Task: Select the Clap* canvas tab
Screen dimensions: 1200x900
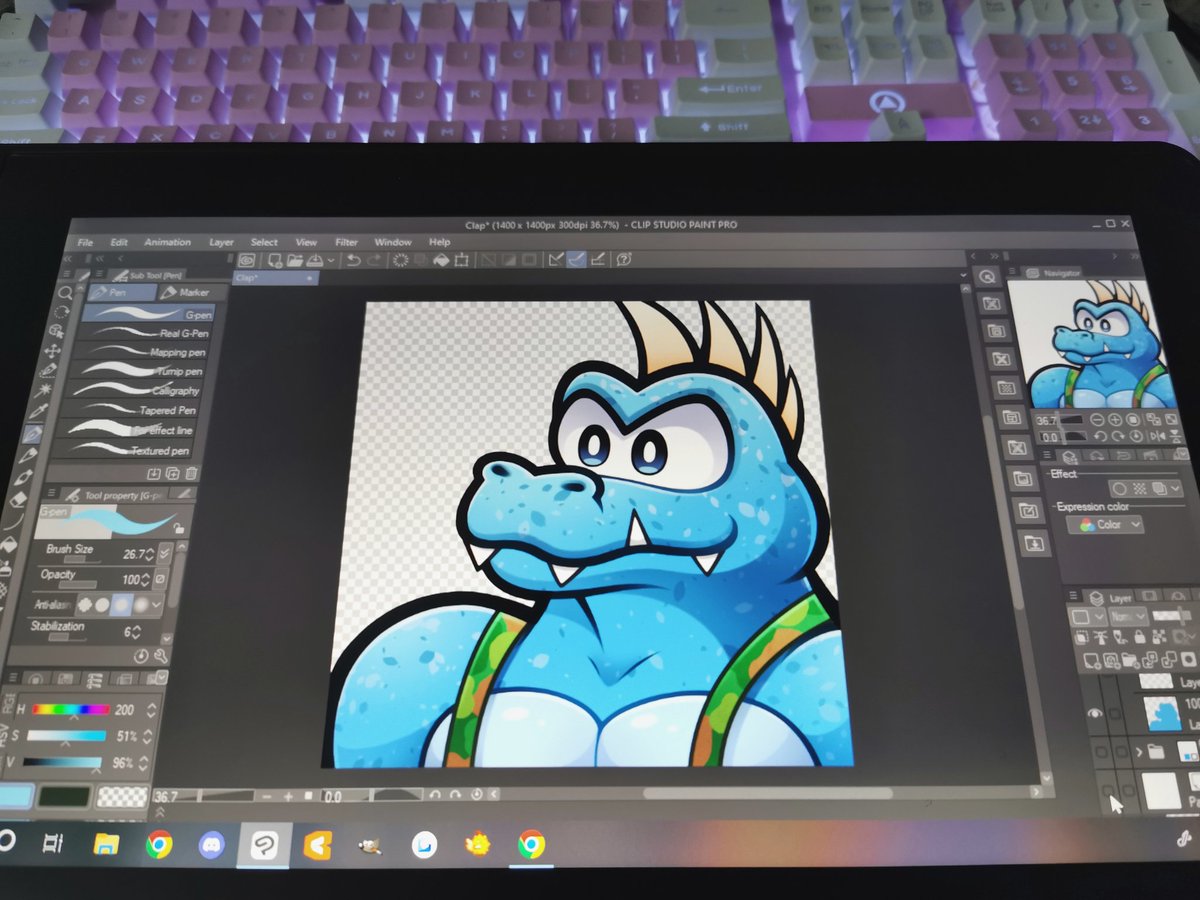Action: (x=275, y=278)
